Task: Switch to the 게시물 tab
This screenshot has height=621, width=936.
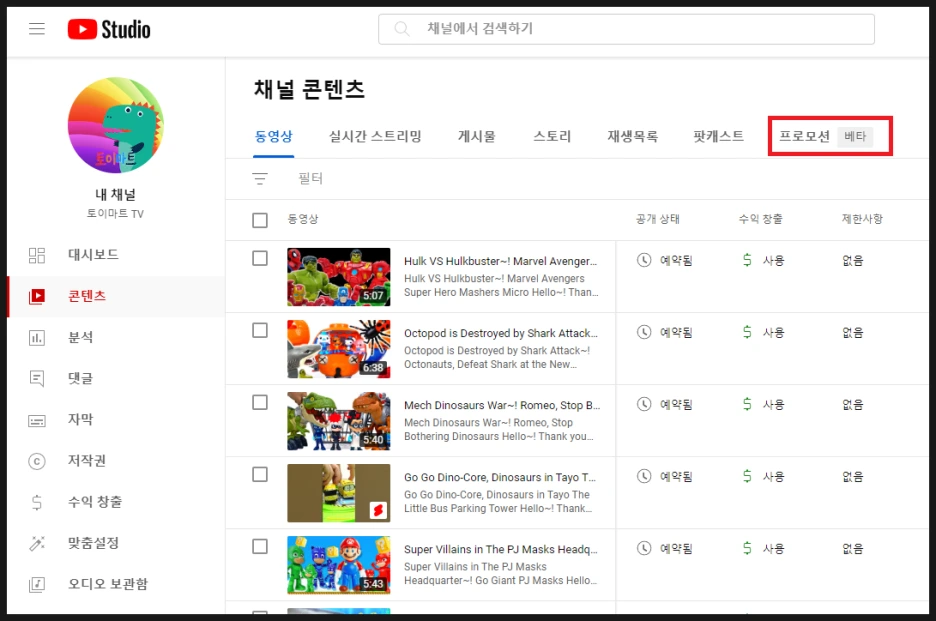Action: tap(476, 137)
